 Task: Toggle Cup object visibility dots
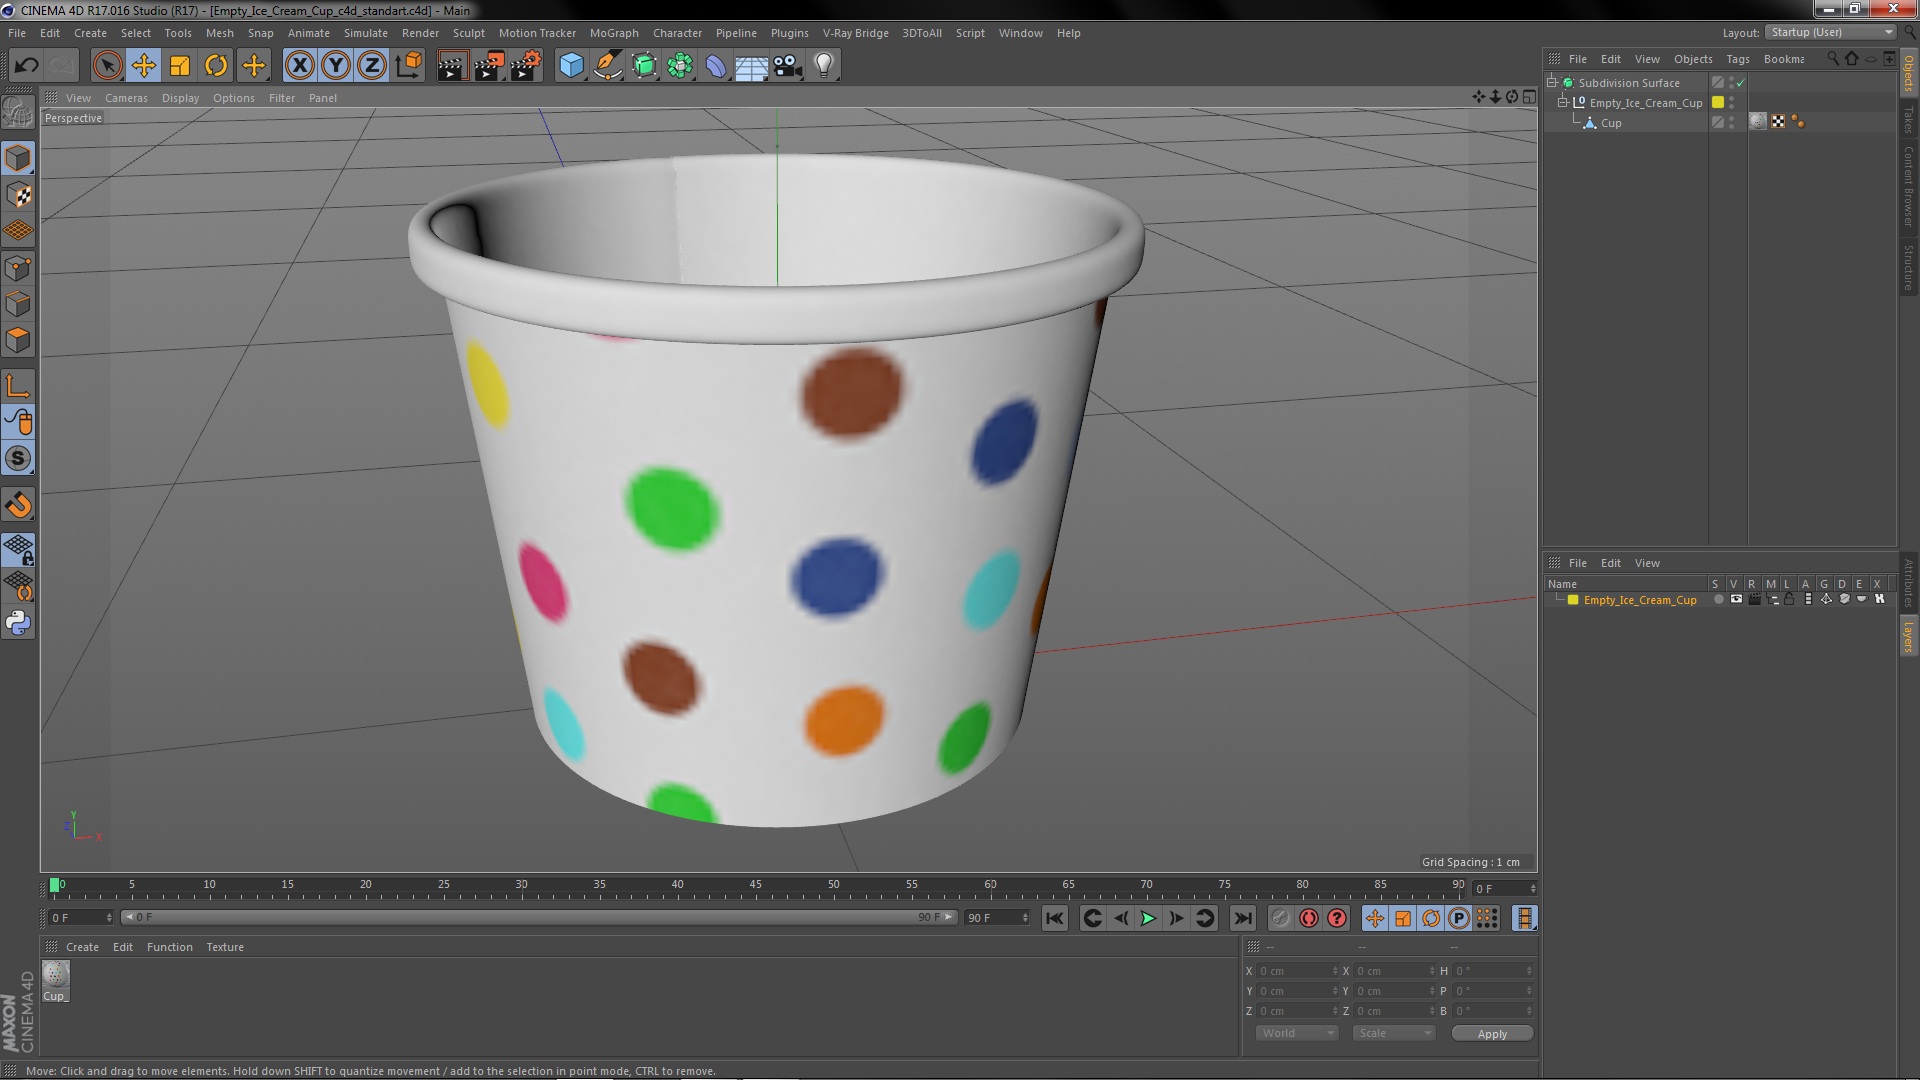[1732, 122]
